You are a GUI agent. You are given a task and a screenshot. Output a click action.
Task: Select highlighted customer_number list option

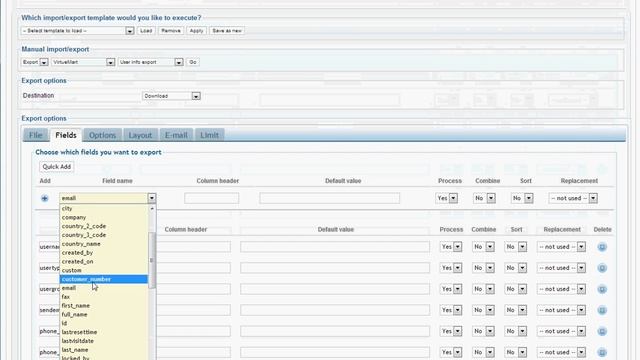(x=104, y=279)
